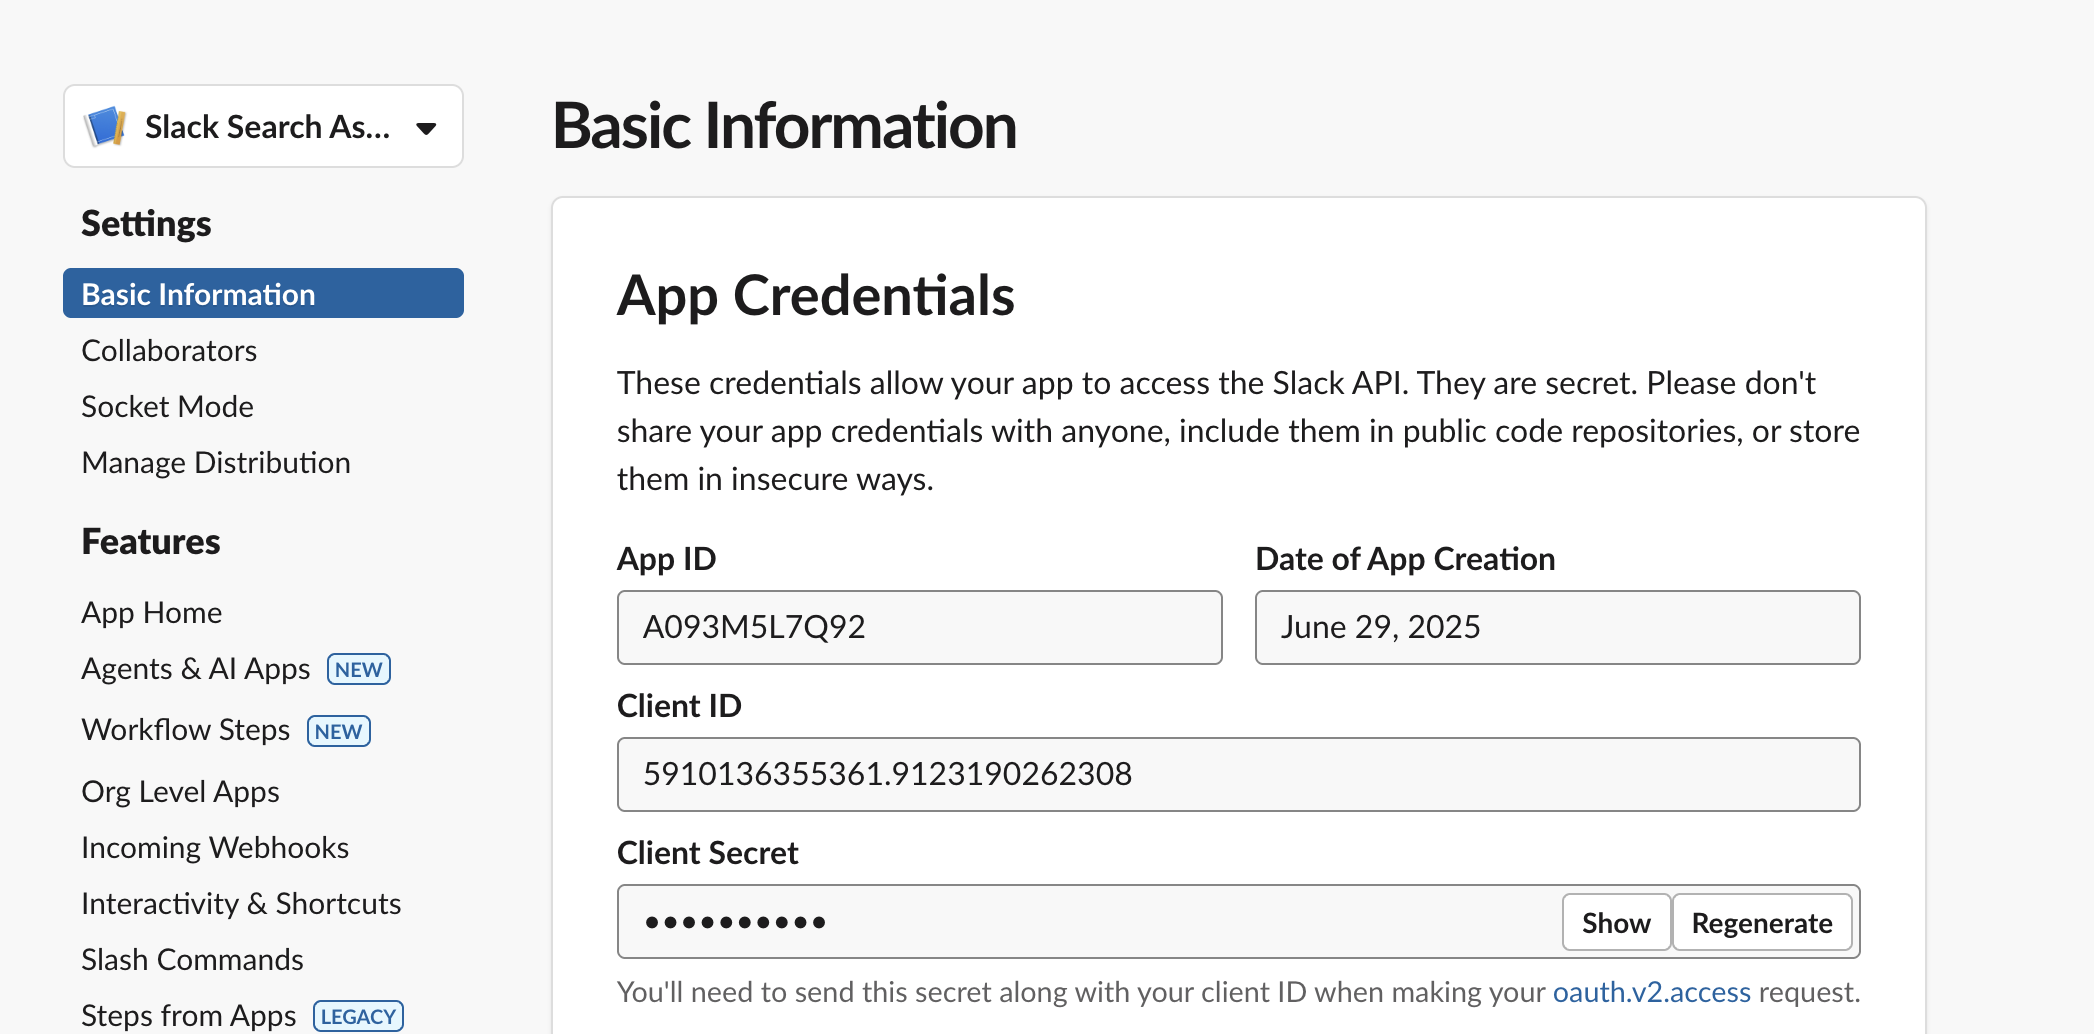Viewport: 2094px width, 1034px height.
Task: Open Agents & AI Apps settings
Action: click(x=195, y=668)
